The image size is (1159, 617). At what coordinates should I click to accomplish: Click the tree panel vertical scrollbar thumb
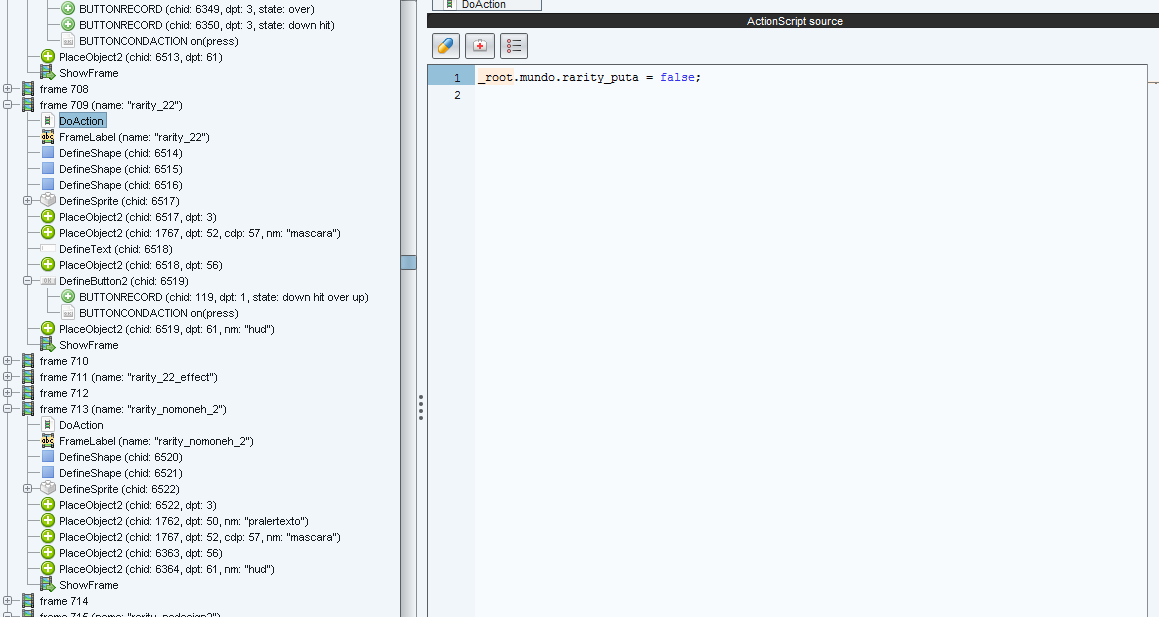(x=409, y=262)
